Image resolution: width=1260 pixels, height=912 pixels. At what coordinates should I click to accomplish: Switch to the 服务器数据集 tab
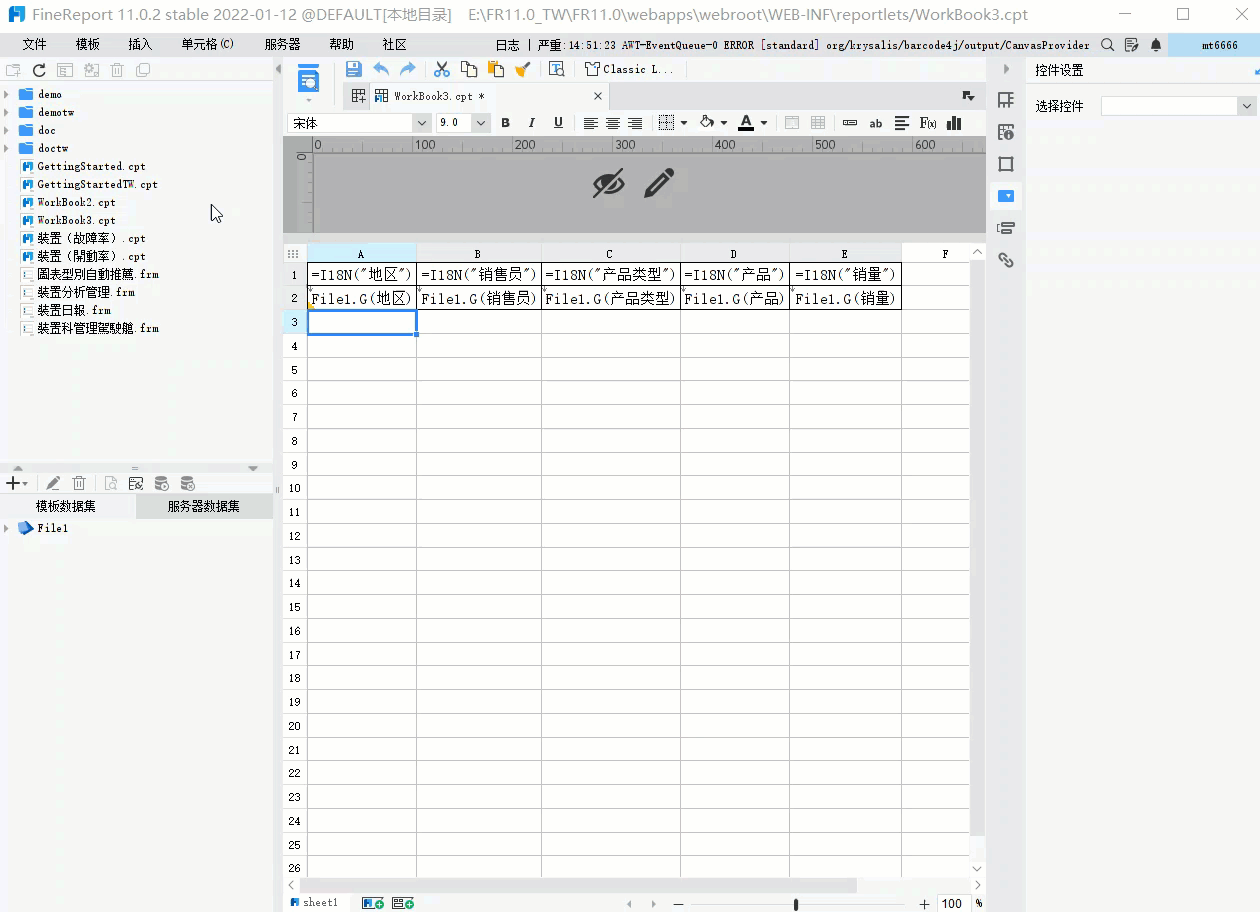click(204, 506)
